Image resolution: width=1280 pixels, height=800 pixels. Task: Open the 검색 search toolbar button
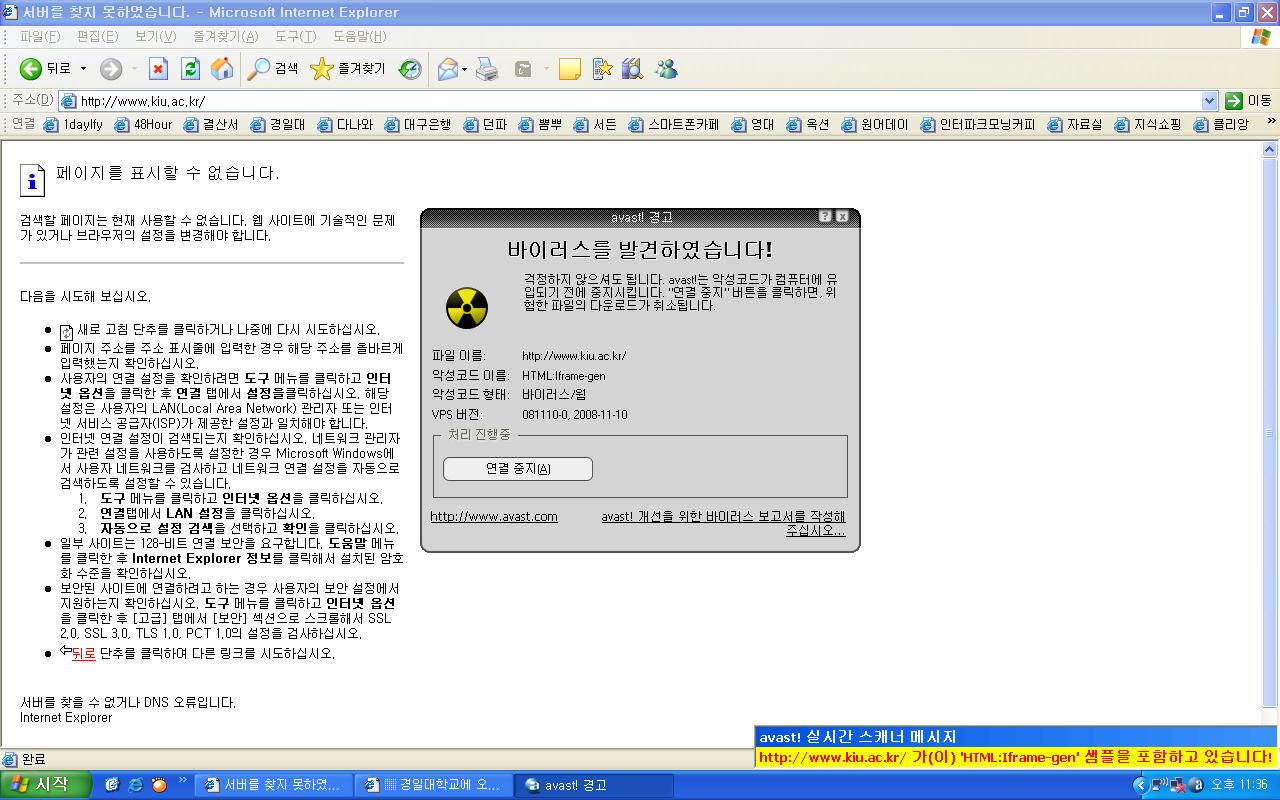tap(274, 69)
